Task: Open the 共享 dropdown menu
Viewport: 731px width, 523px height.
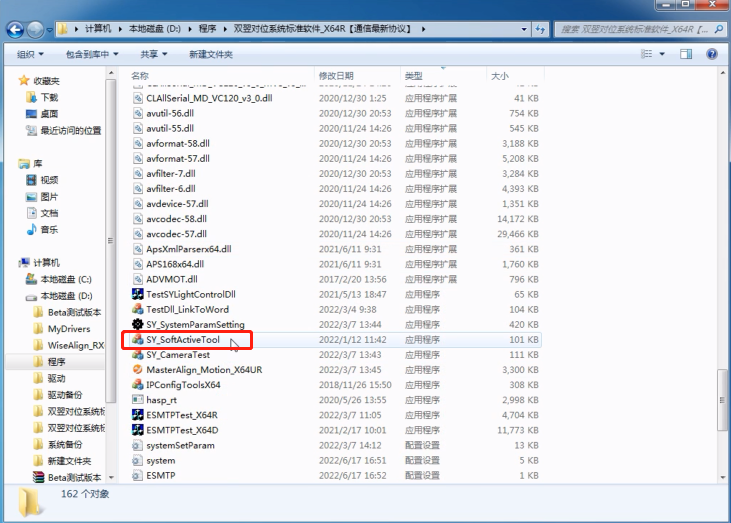Action: tap(153, 54)
